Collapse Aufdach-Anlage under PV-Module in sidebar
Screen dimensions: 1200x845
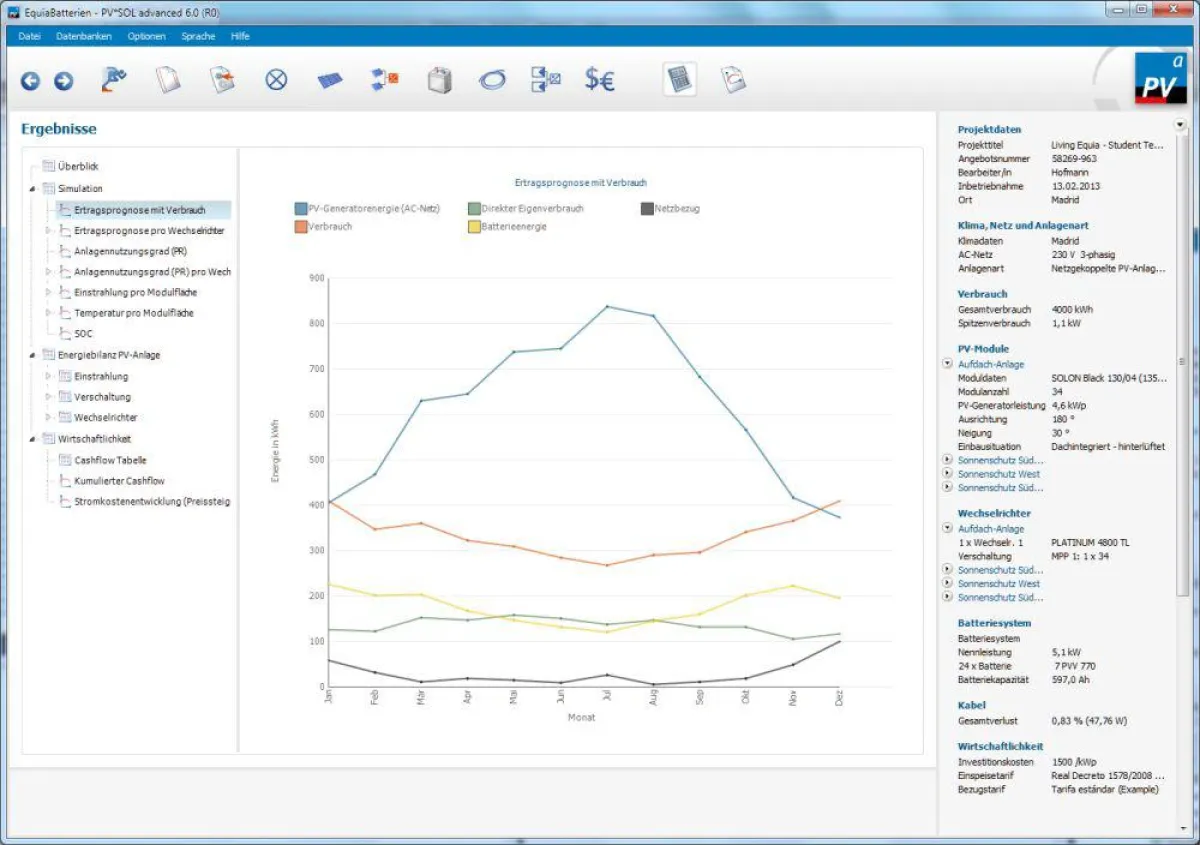[947, 365]
